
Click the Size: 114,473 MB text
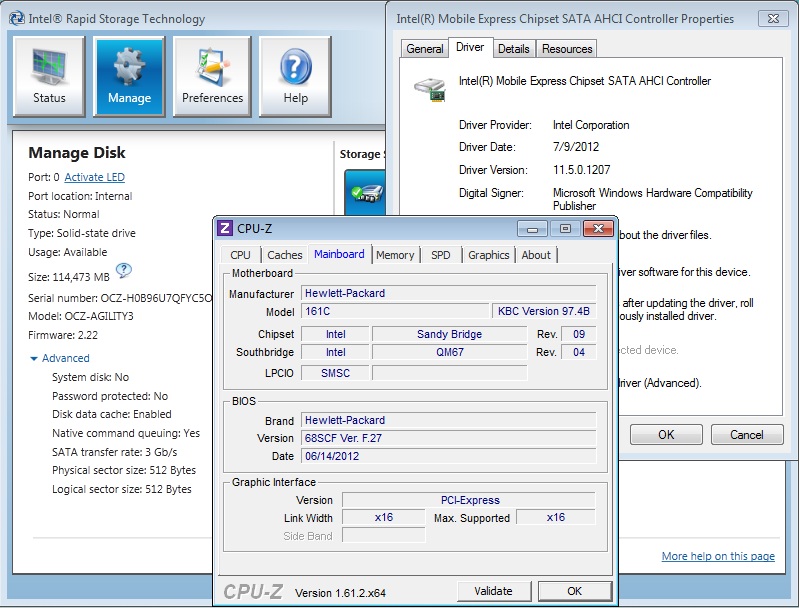click(x=69, y=277)
